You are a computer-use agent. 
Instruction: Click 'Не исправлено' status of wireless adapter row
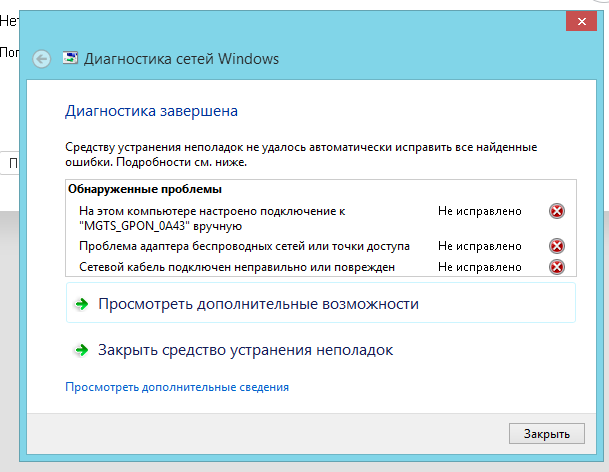[480, 246]
